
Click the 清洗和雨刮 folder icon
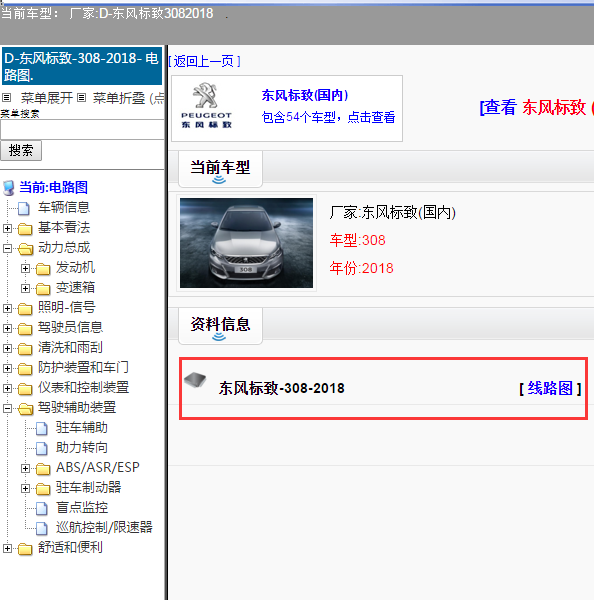click(x=25, y=349)
